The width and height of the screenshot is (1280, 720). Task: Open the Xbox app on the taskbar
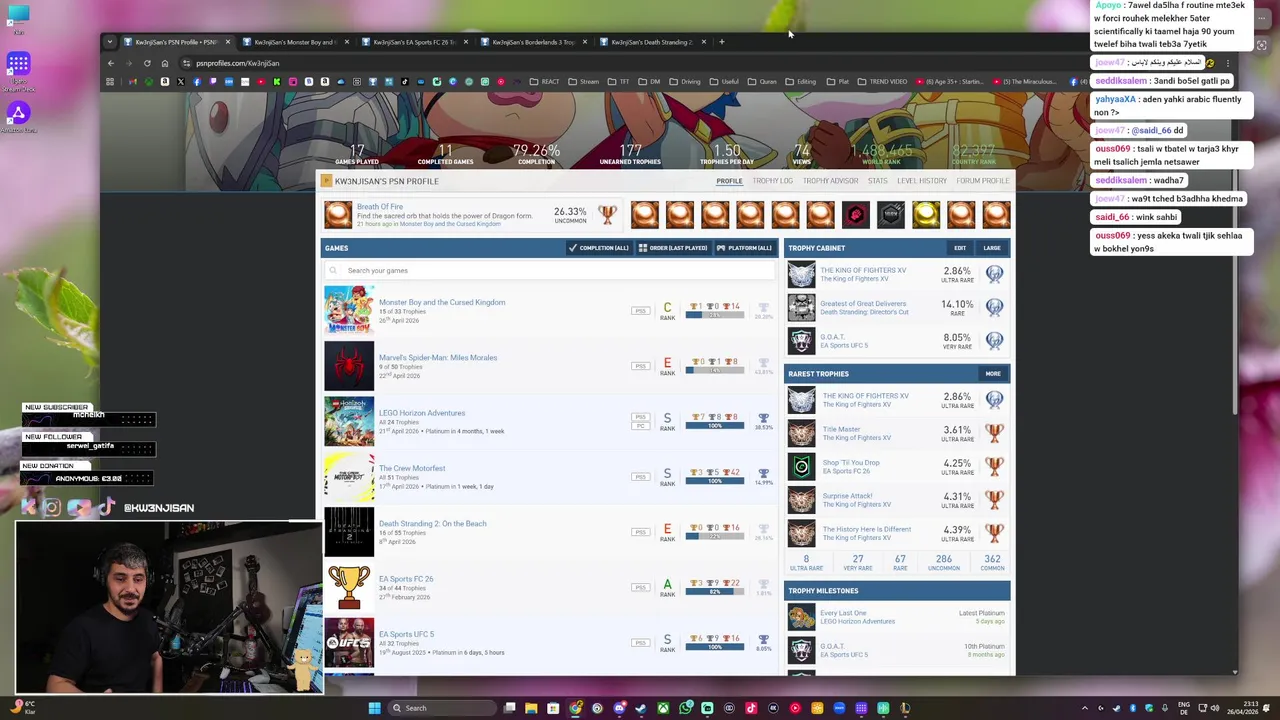pyautogui.click(x=663, y=708)
